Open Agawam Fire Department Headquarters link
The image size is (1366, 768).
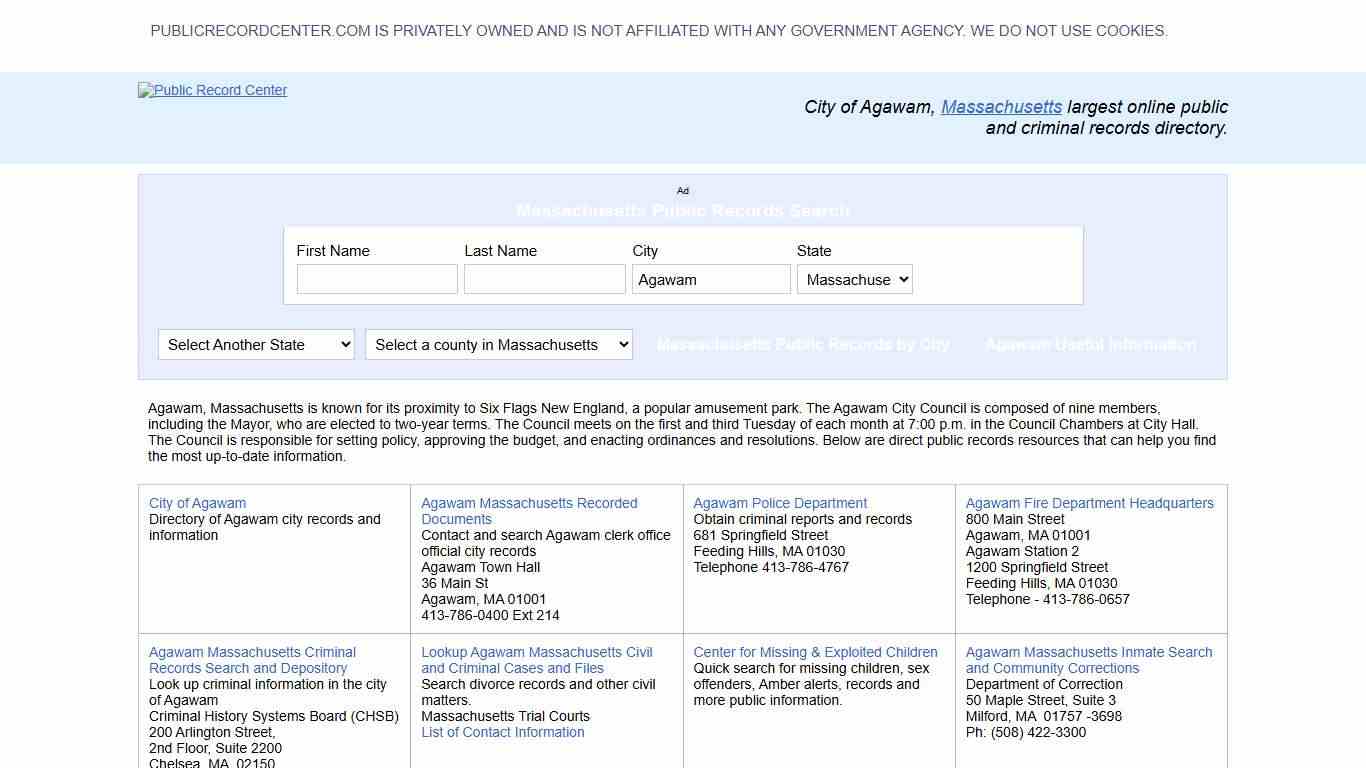1089,503
